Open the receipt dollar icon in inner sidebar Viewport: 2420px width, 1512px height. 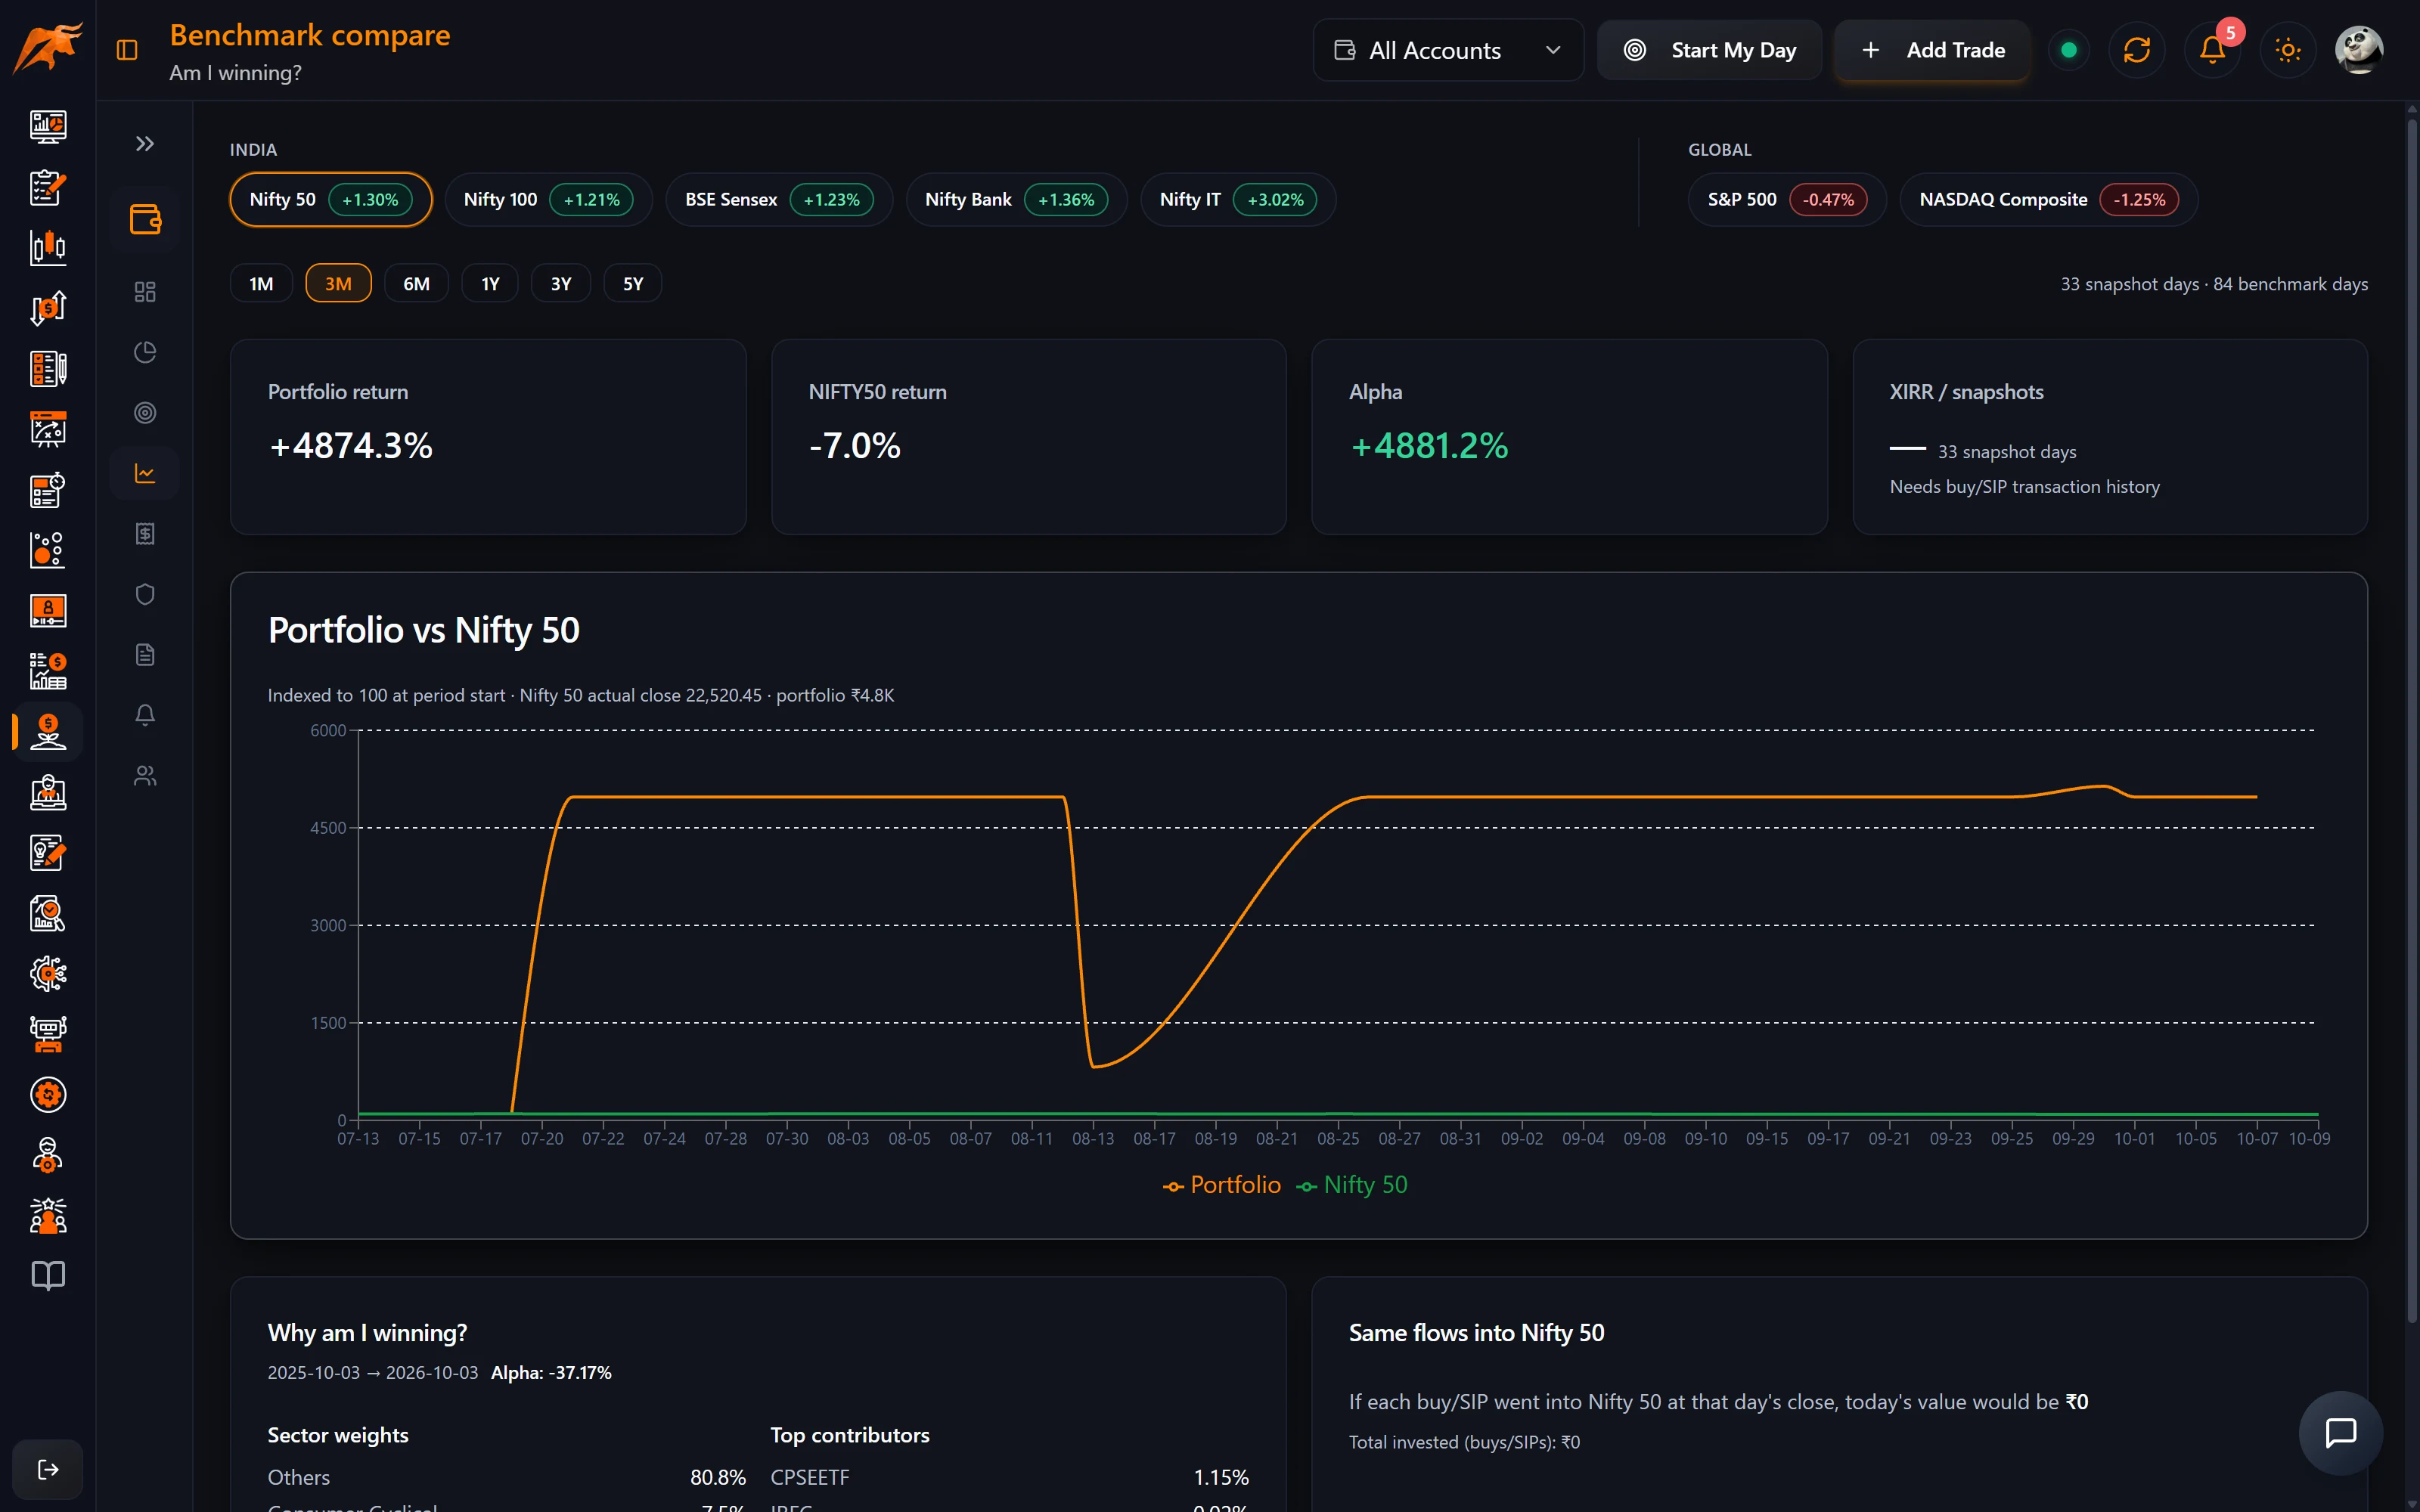[145, 534]
